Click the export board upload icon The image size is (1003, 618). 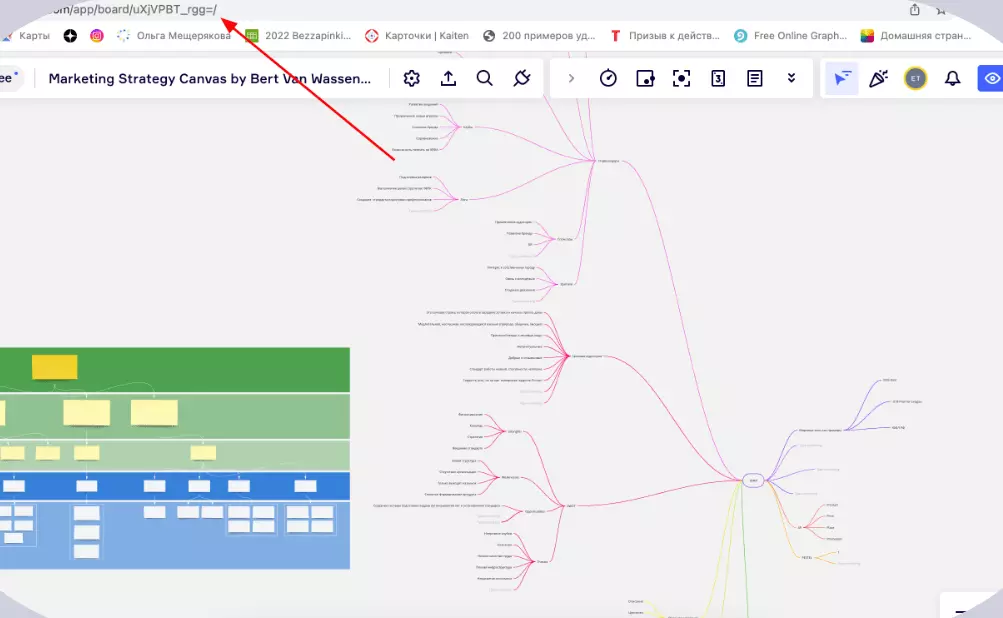[x=448, y=79]
